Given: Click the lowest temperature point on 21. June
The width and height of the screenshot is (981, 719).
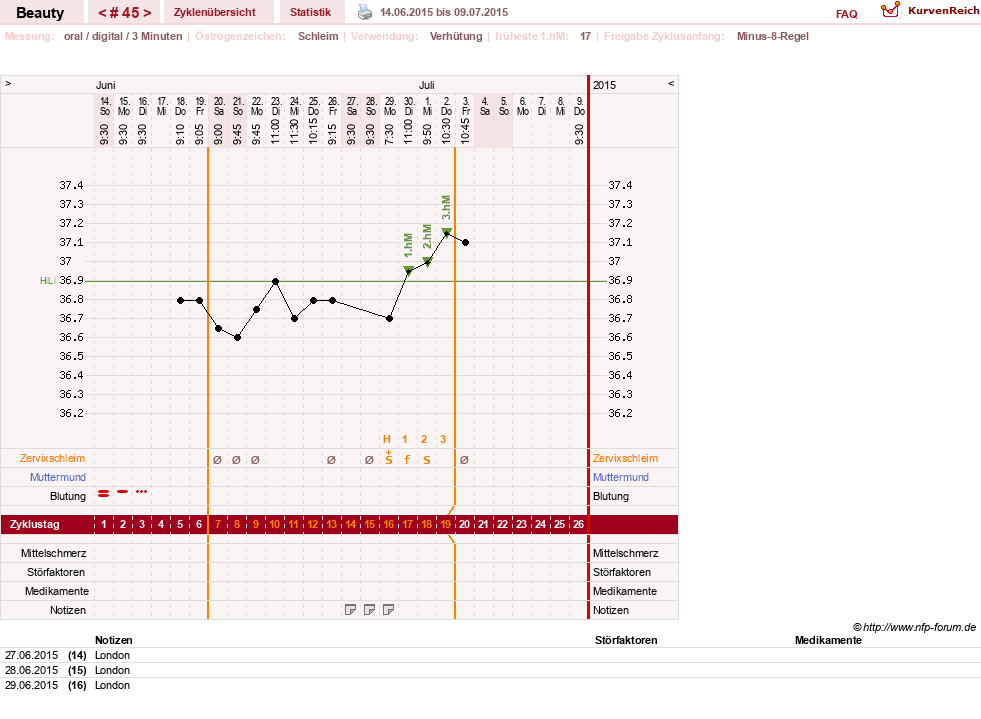Looking at the screenshot, I should pyautogui.click(x=238, y=337).
